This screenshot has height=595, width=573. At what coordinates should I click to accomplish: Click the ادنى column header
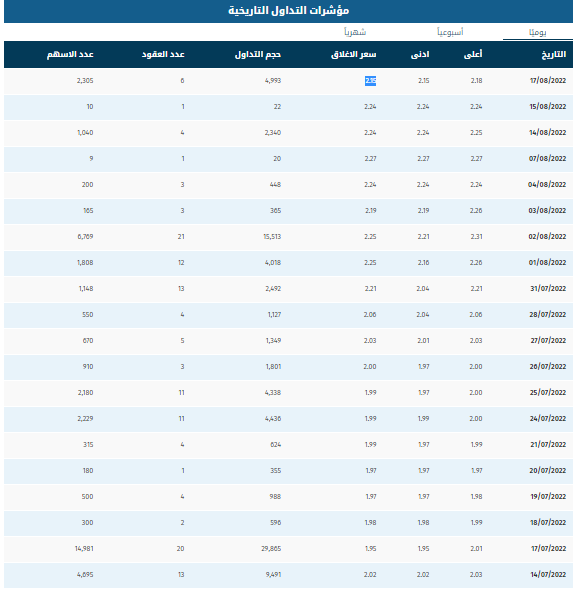420,55
